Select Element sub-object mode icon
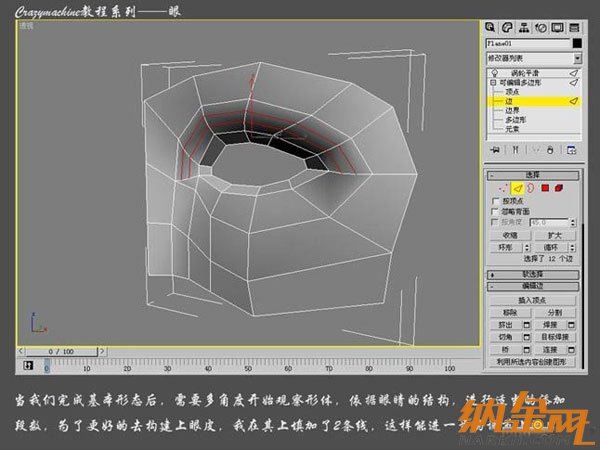The height and width of the screenshot is (450, 600). 560,187
